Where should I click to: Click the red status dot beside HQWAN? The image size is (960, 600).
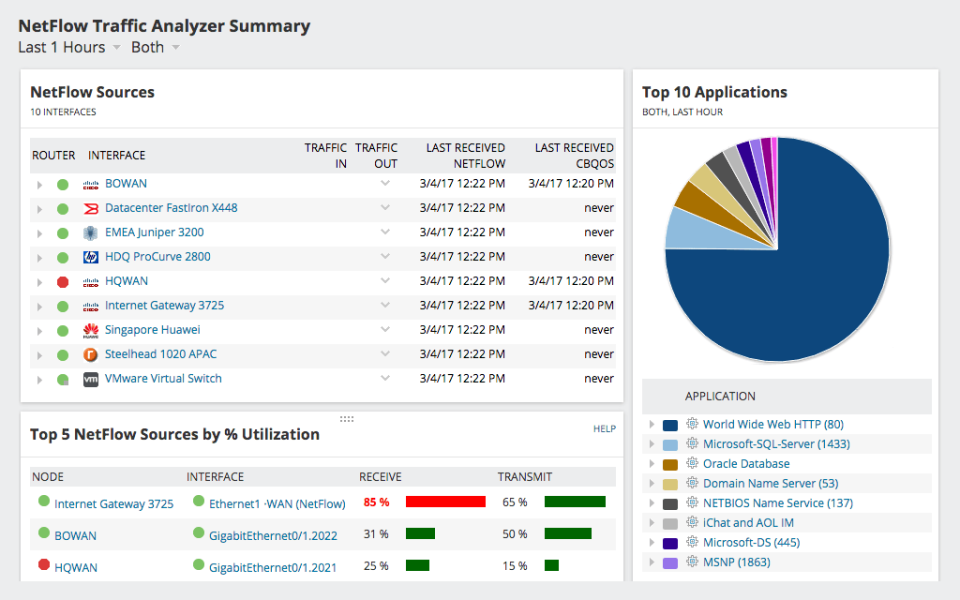pyautogui.click(x=62, y=281)
